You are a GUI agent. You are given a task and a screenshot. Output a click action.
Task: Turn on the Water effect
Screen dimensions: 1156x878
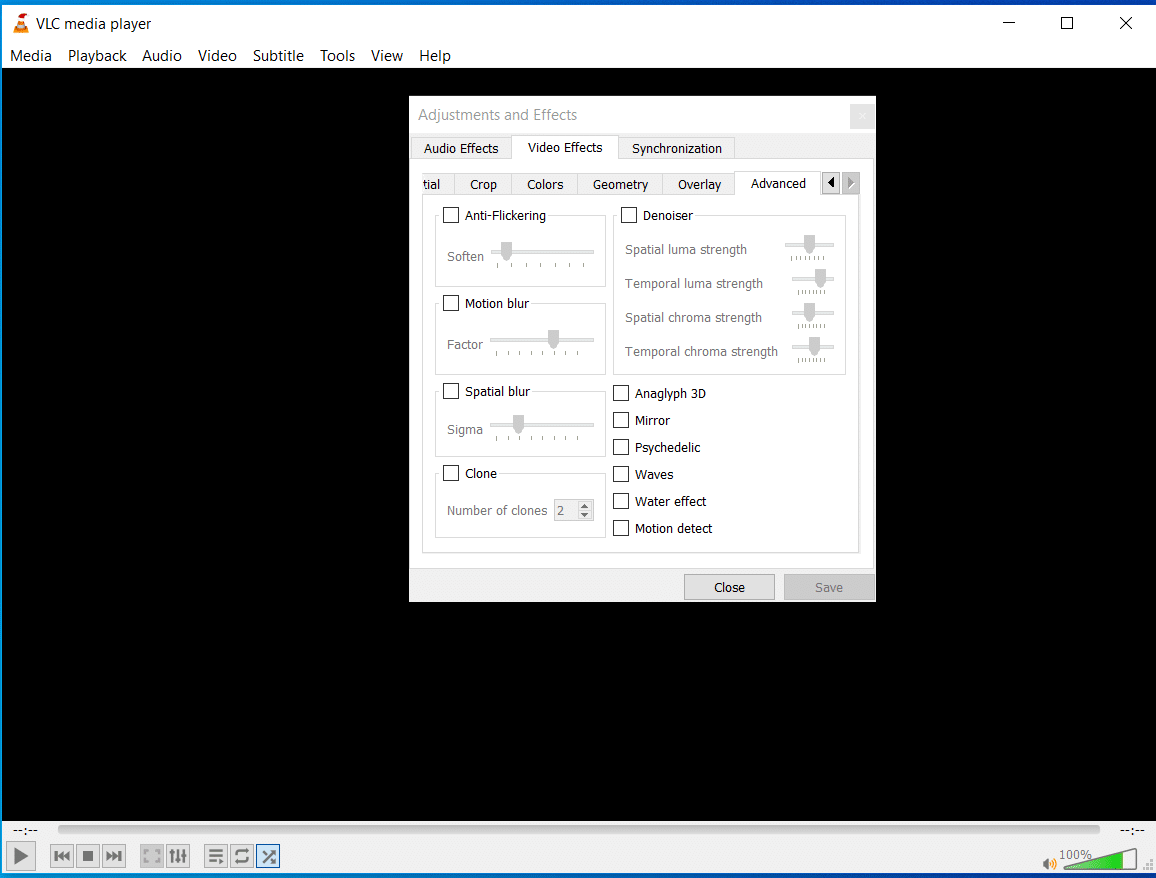[x=620, y=501]
